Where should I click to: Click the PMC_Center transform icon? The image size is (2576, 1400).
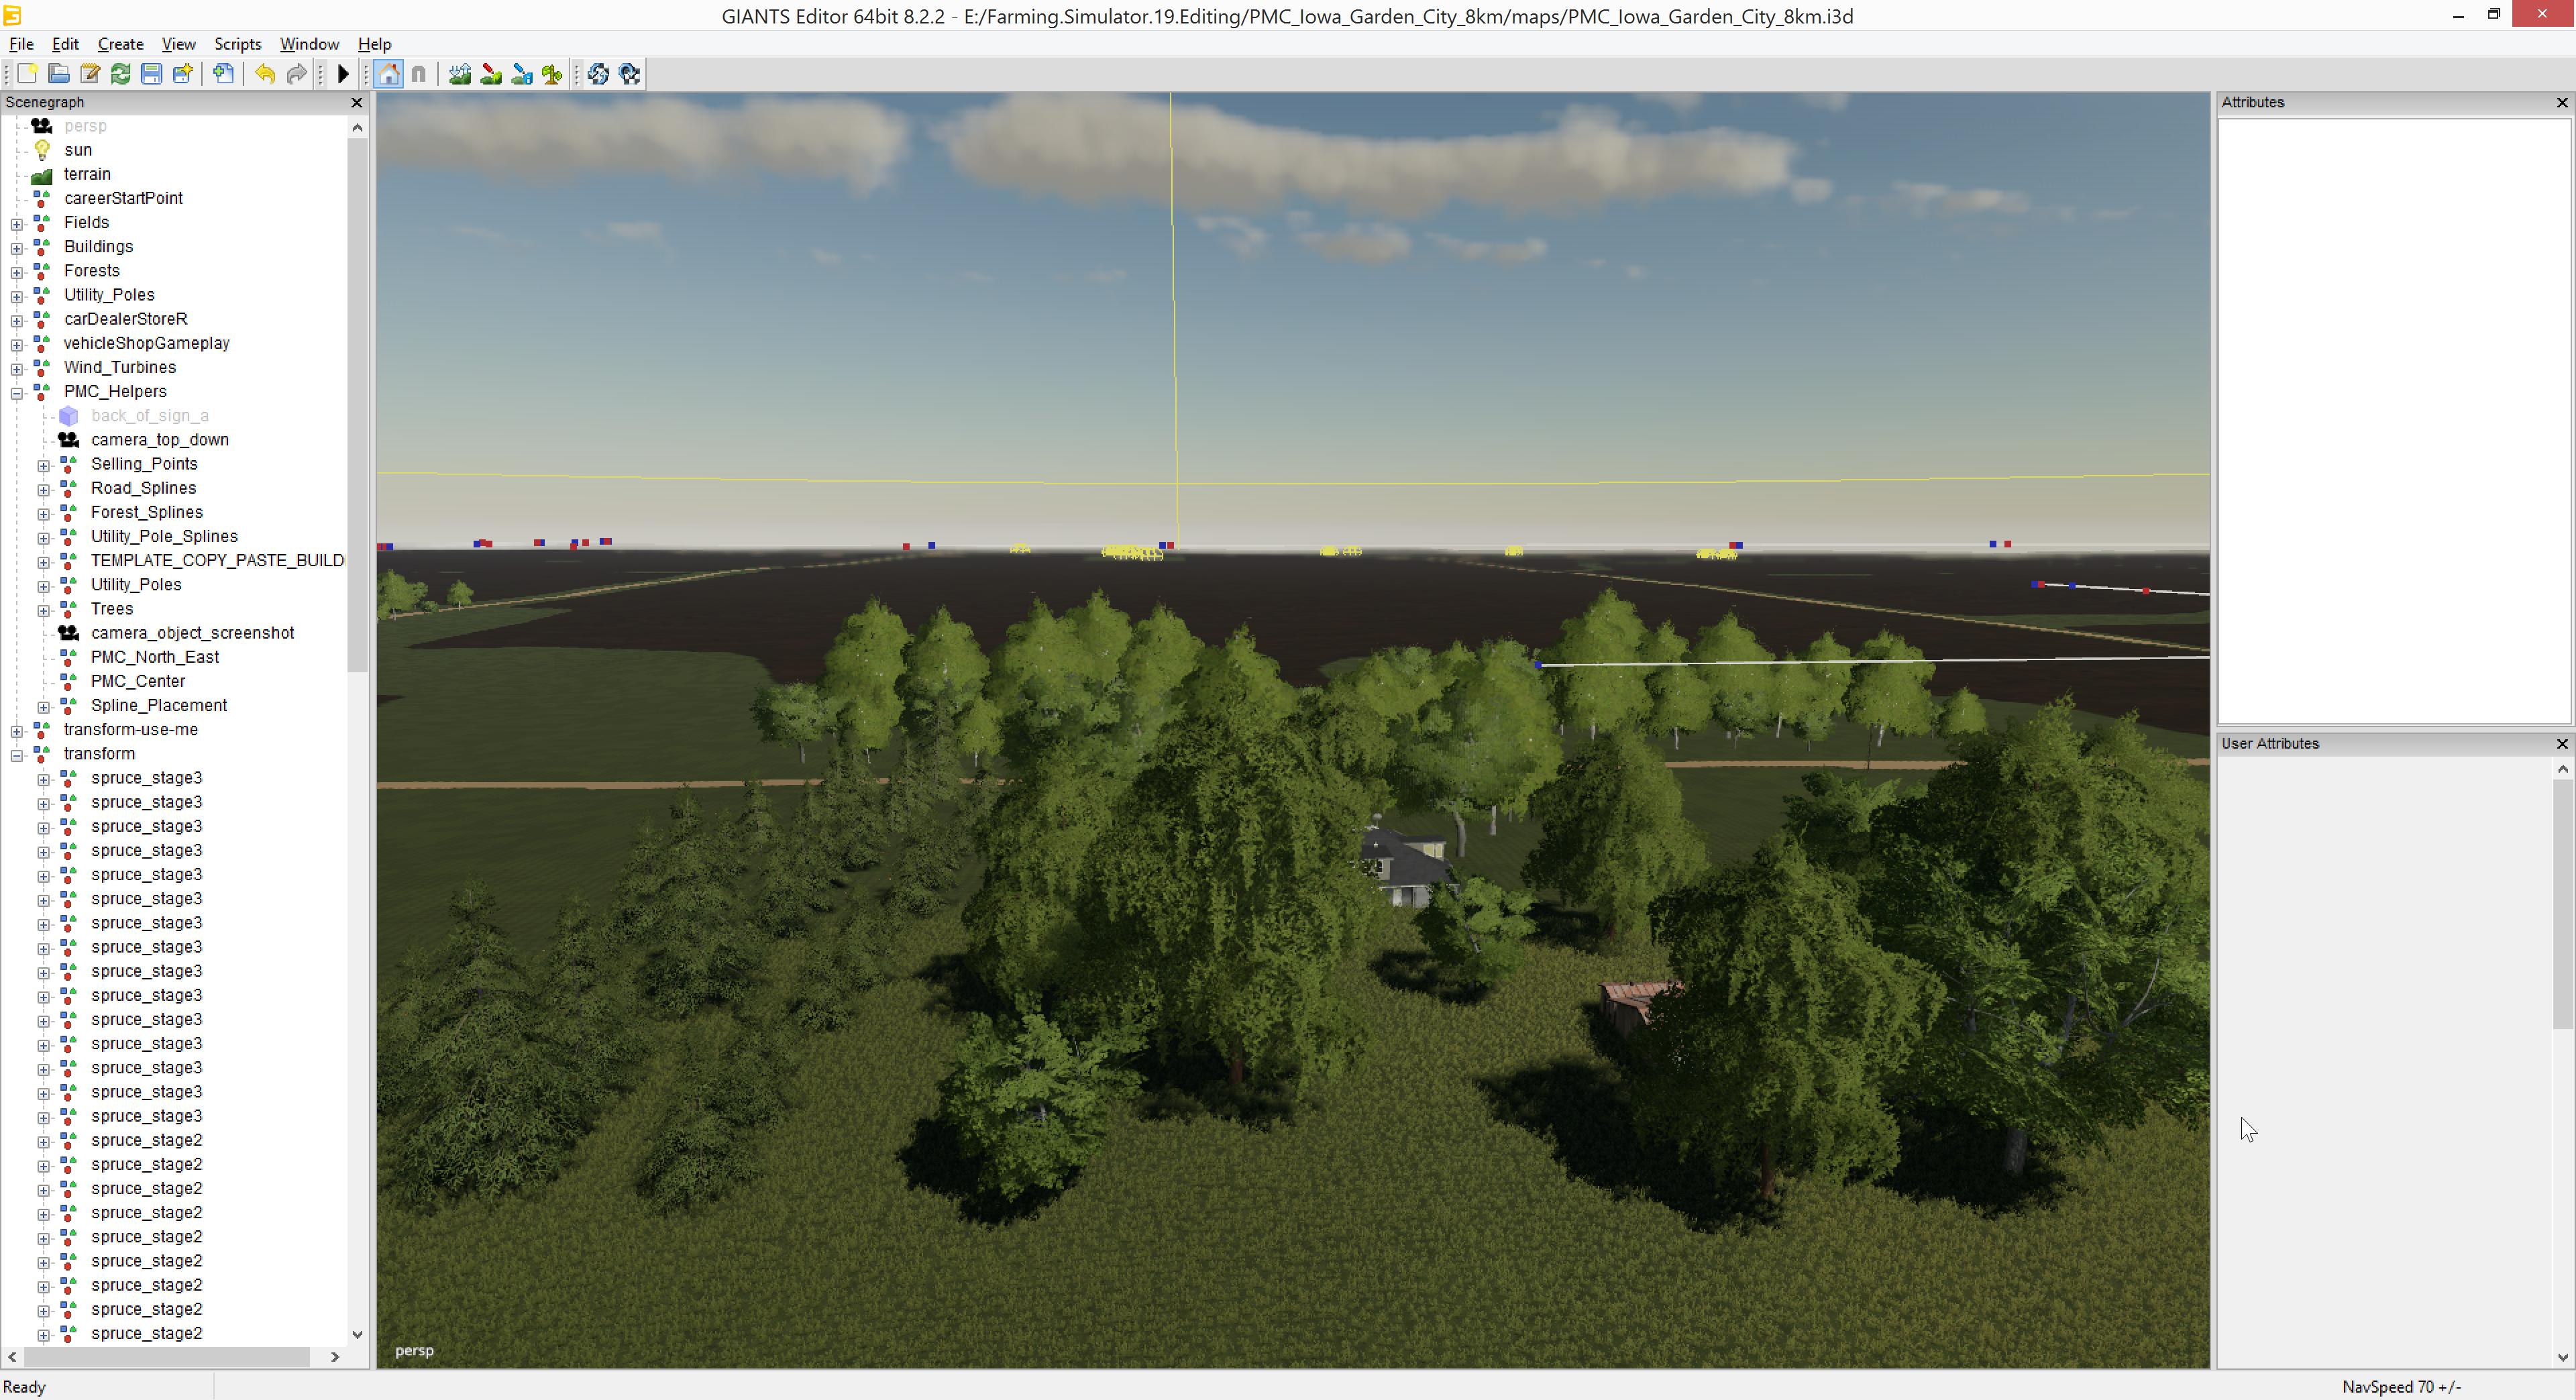click(x=69, y=681)
